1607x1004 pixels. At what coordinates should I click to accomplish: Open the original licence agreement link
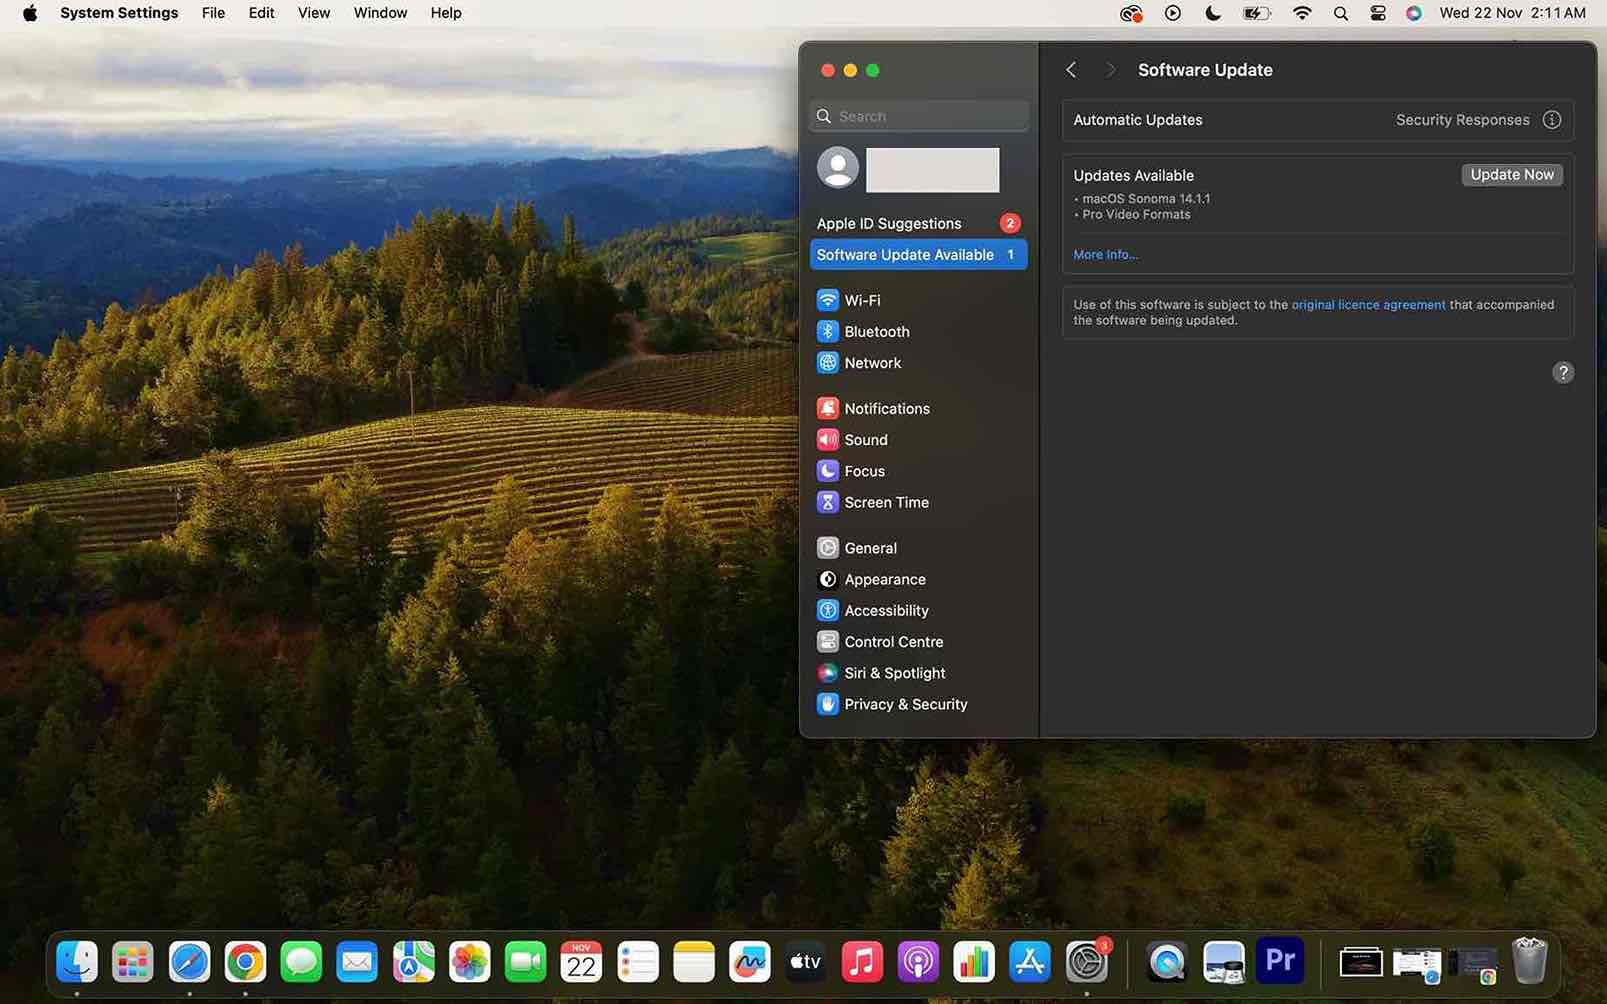(x=1368, y=305)
